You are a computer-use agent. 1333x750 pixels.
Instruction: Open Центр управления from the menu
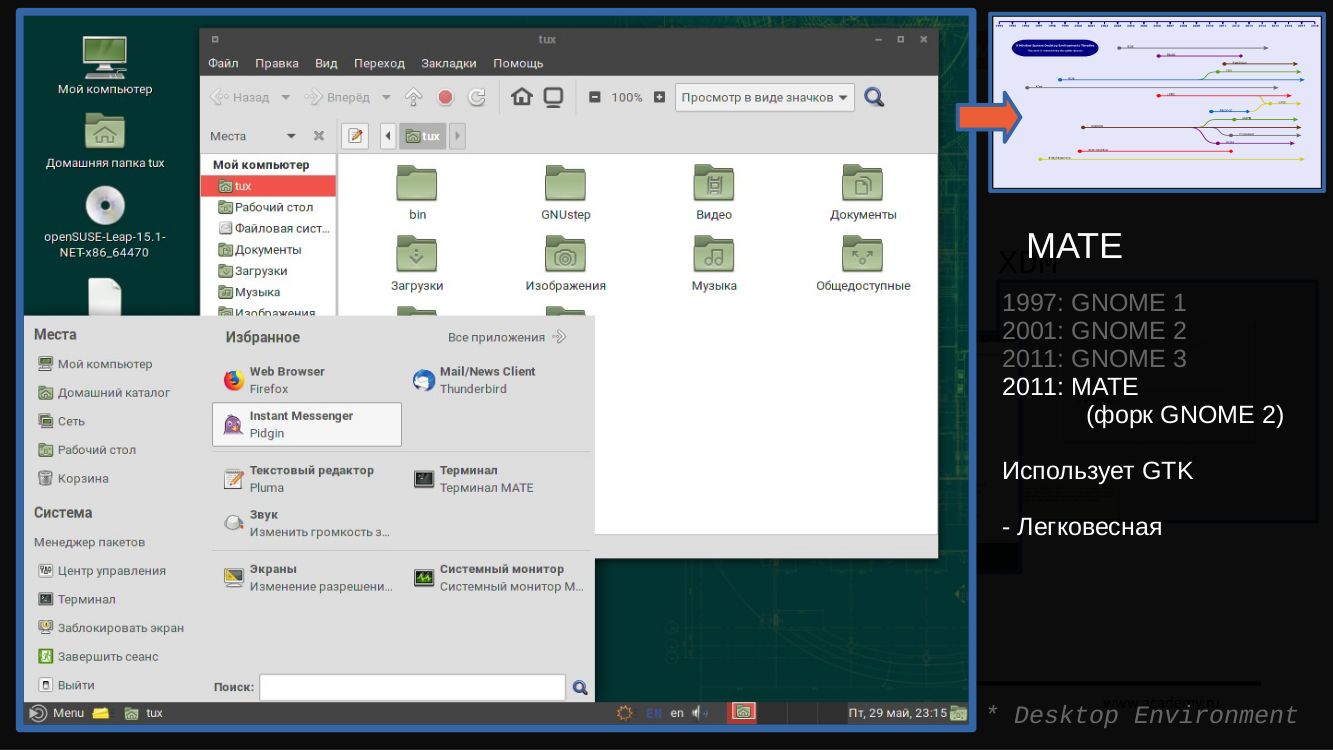[102, 571]
